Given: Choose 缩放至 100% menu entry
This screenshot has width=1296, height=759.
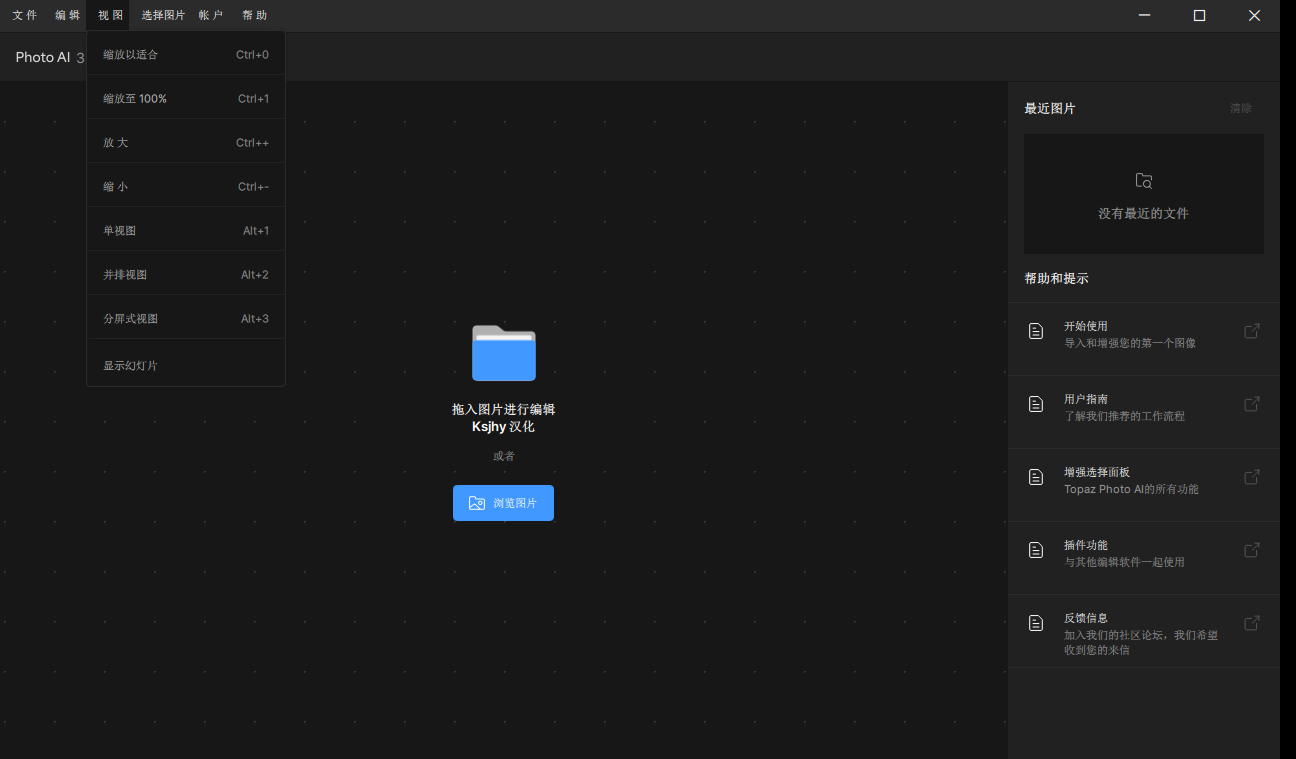Looking at the screenshot, I should click(x=186, y=99).
